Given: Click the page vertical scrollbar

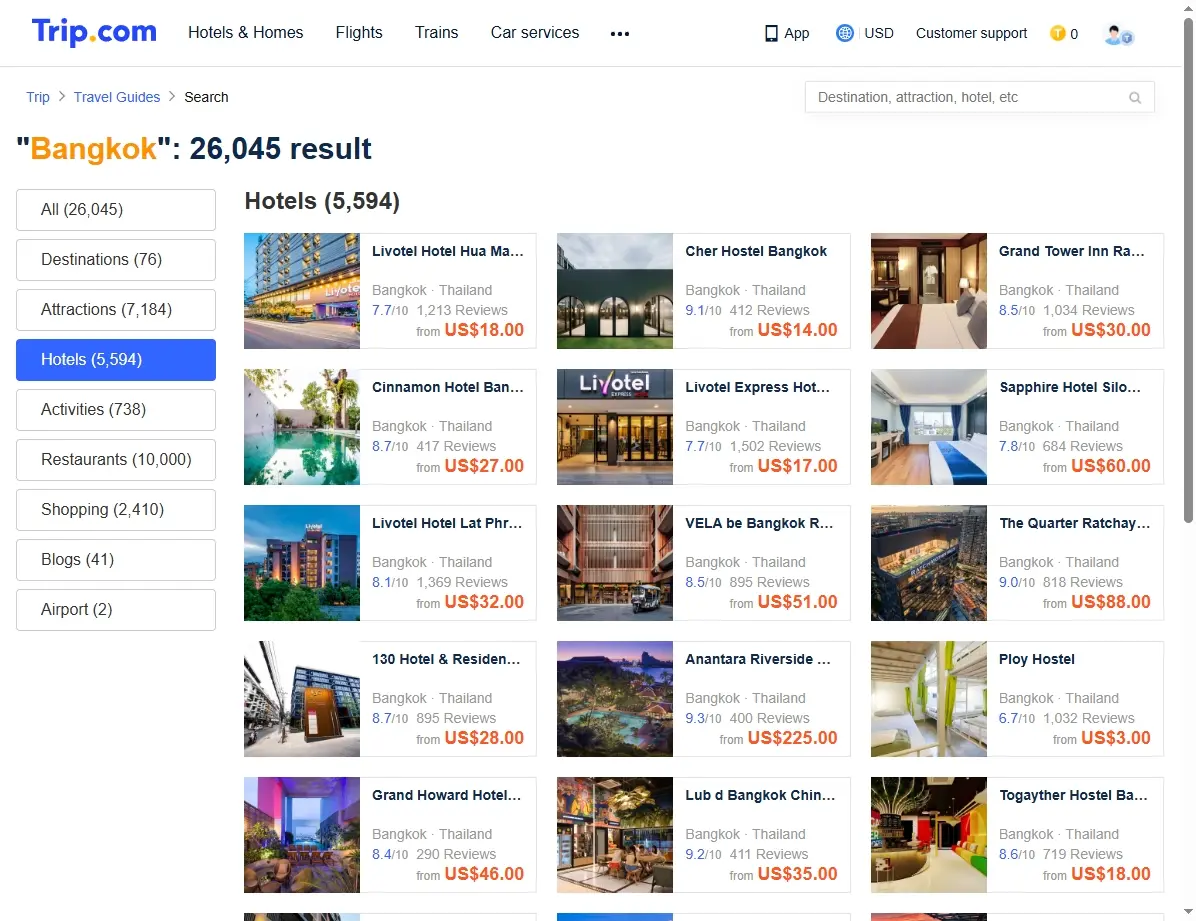Looking at the screenshot, I should point(1188,269).
